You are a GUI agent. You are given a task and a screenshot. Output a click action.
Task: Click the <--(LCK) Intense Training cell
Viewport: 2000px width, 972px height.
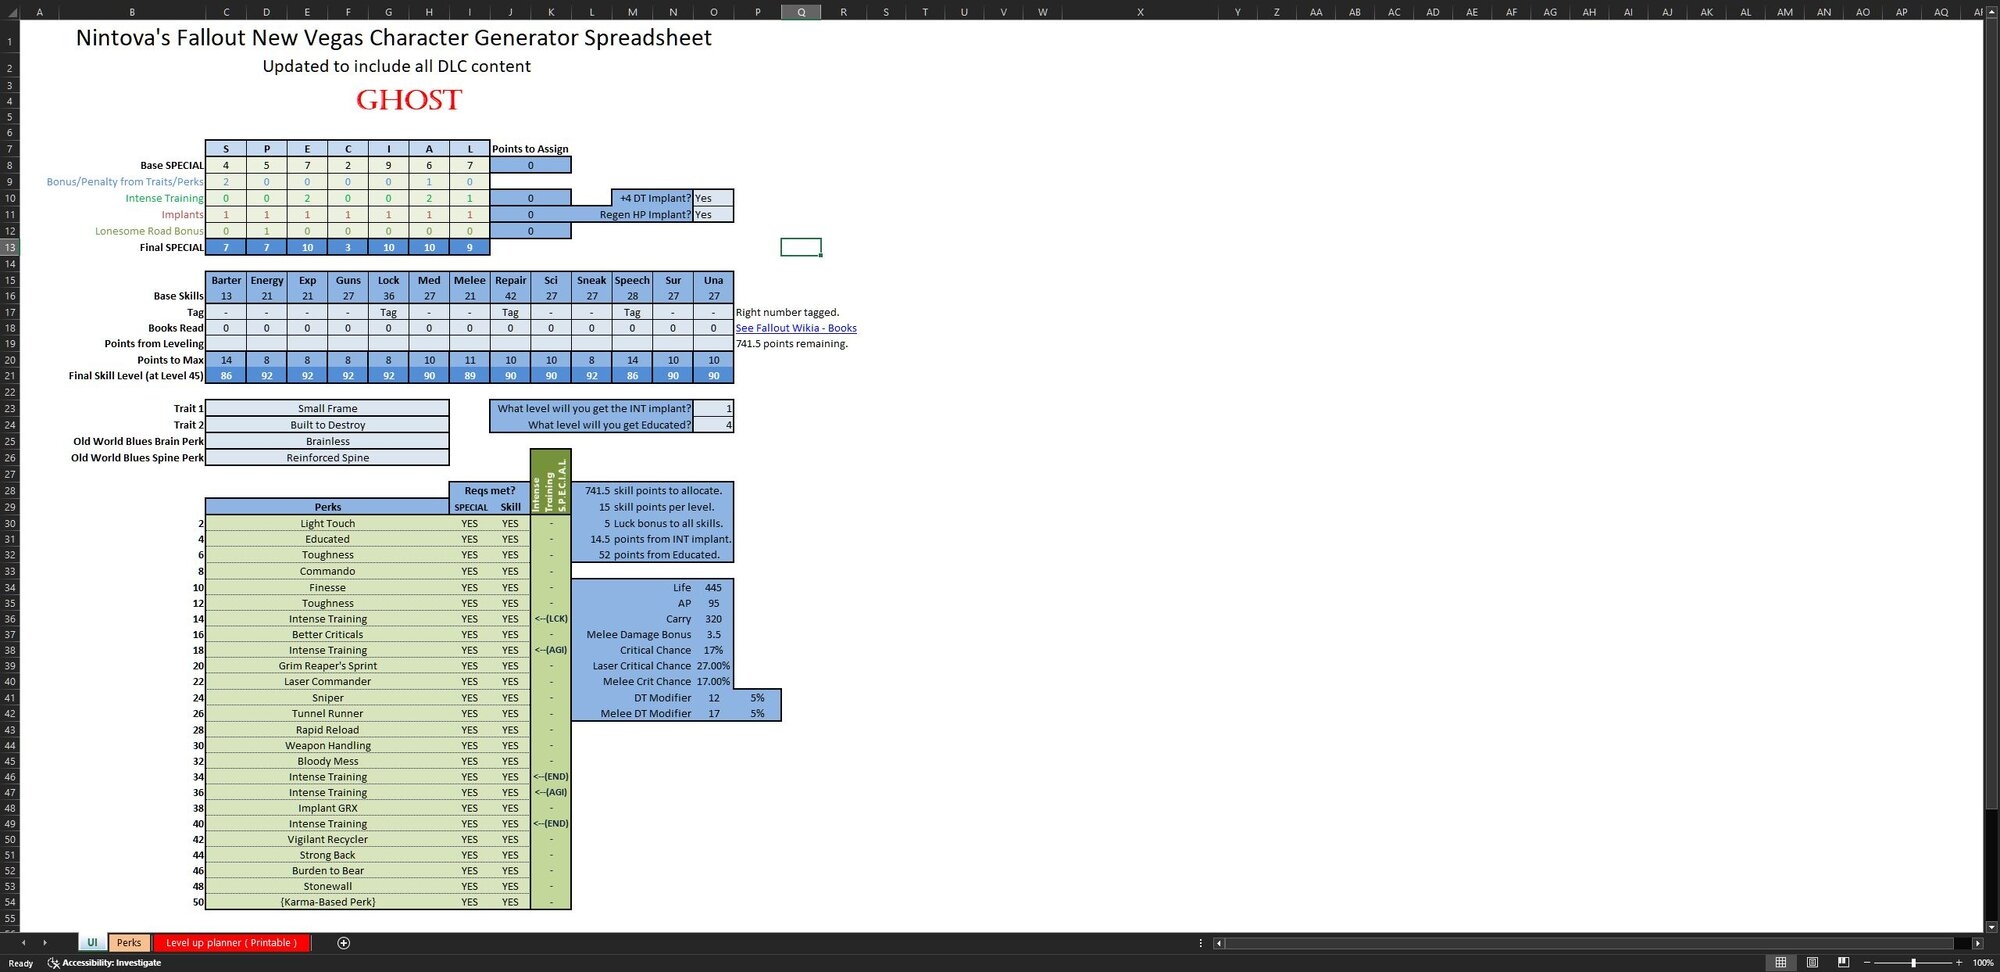point(551,619)
